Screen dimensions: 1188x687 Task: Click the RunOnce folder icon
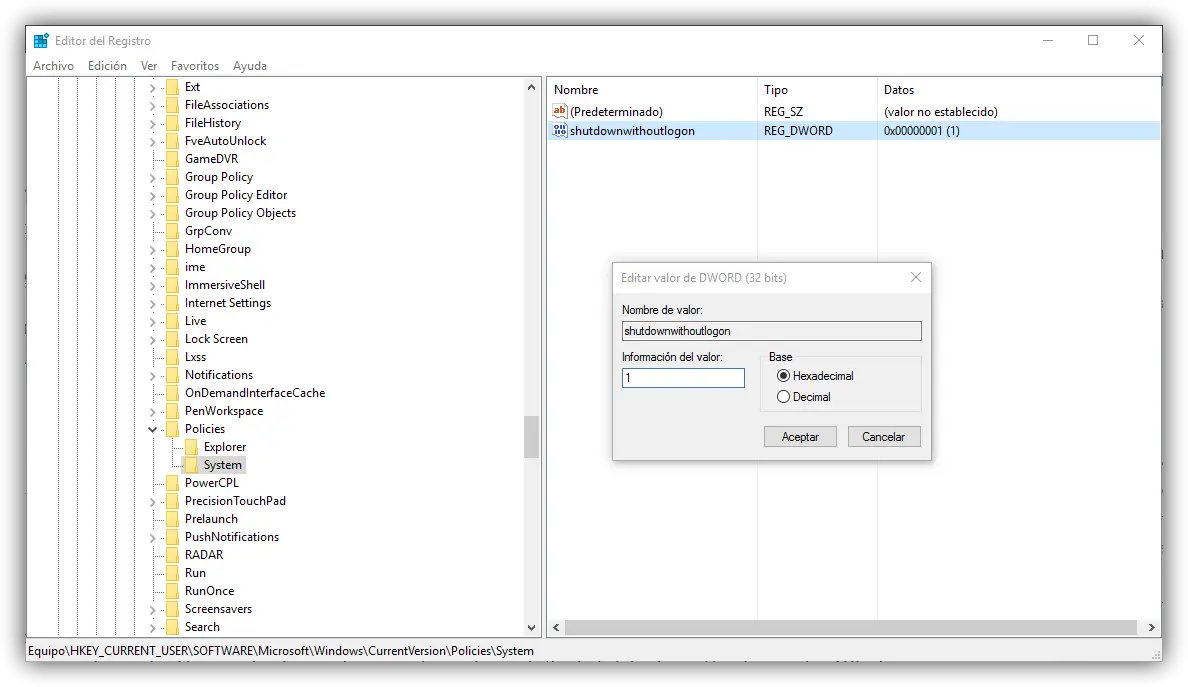[x=173, y=591]
